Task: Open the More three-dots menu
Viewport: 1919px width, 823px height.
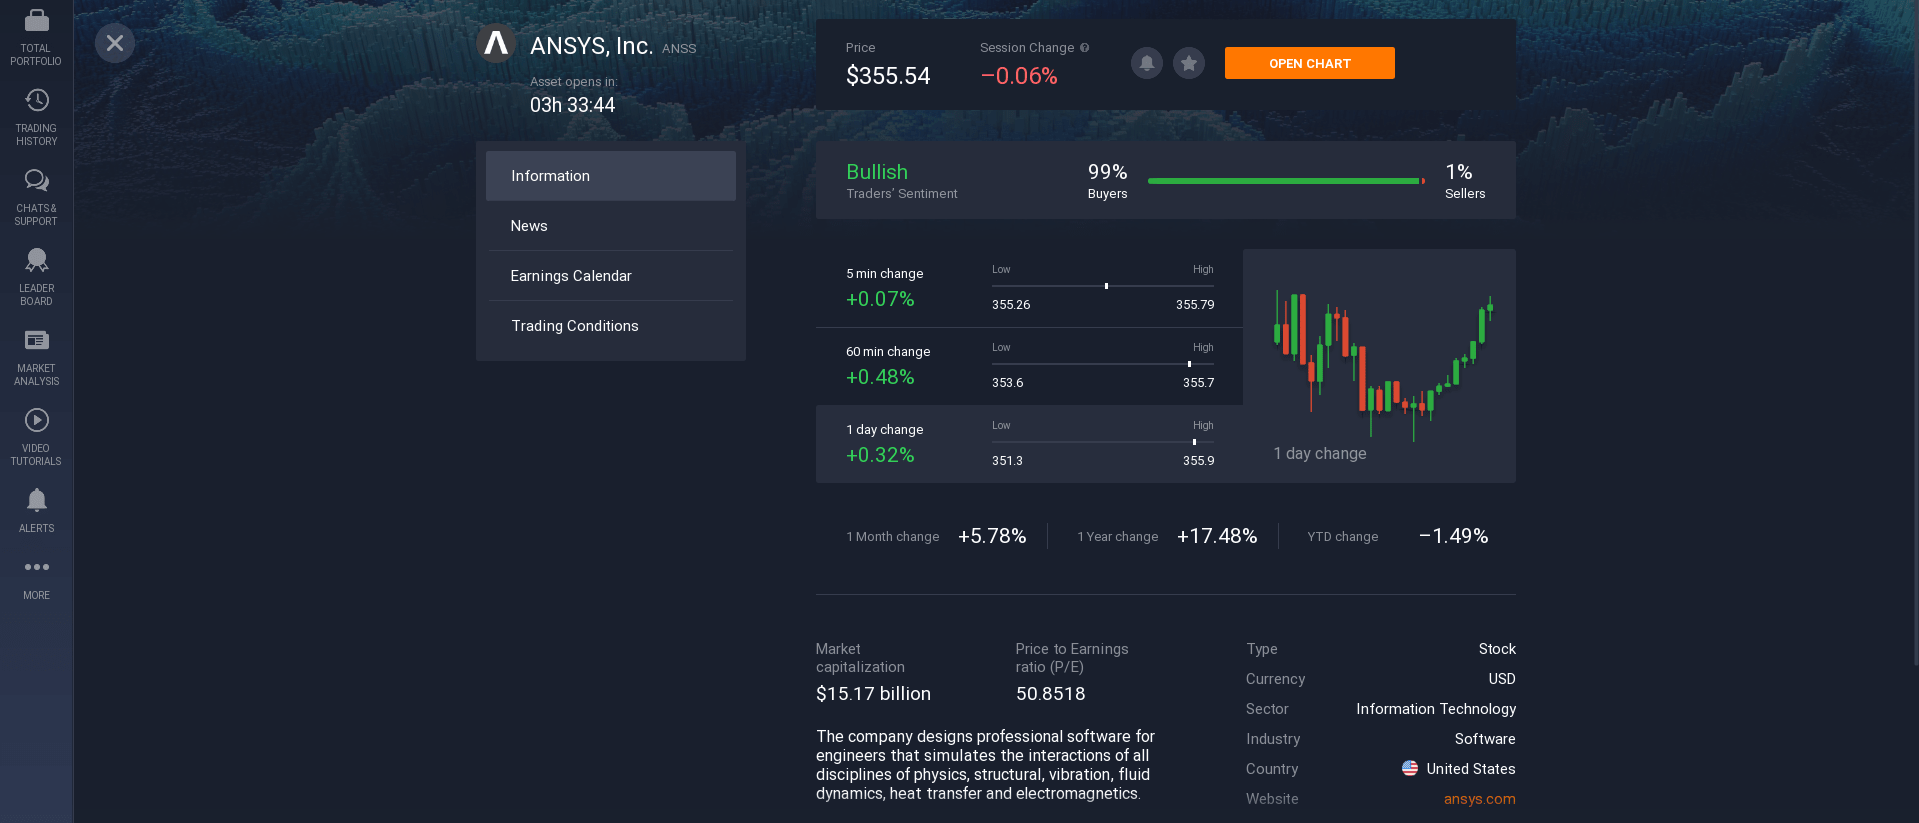Action: (x=36, y=567)
